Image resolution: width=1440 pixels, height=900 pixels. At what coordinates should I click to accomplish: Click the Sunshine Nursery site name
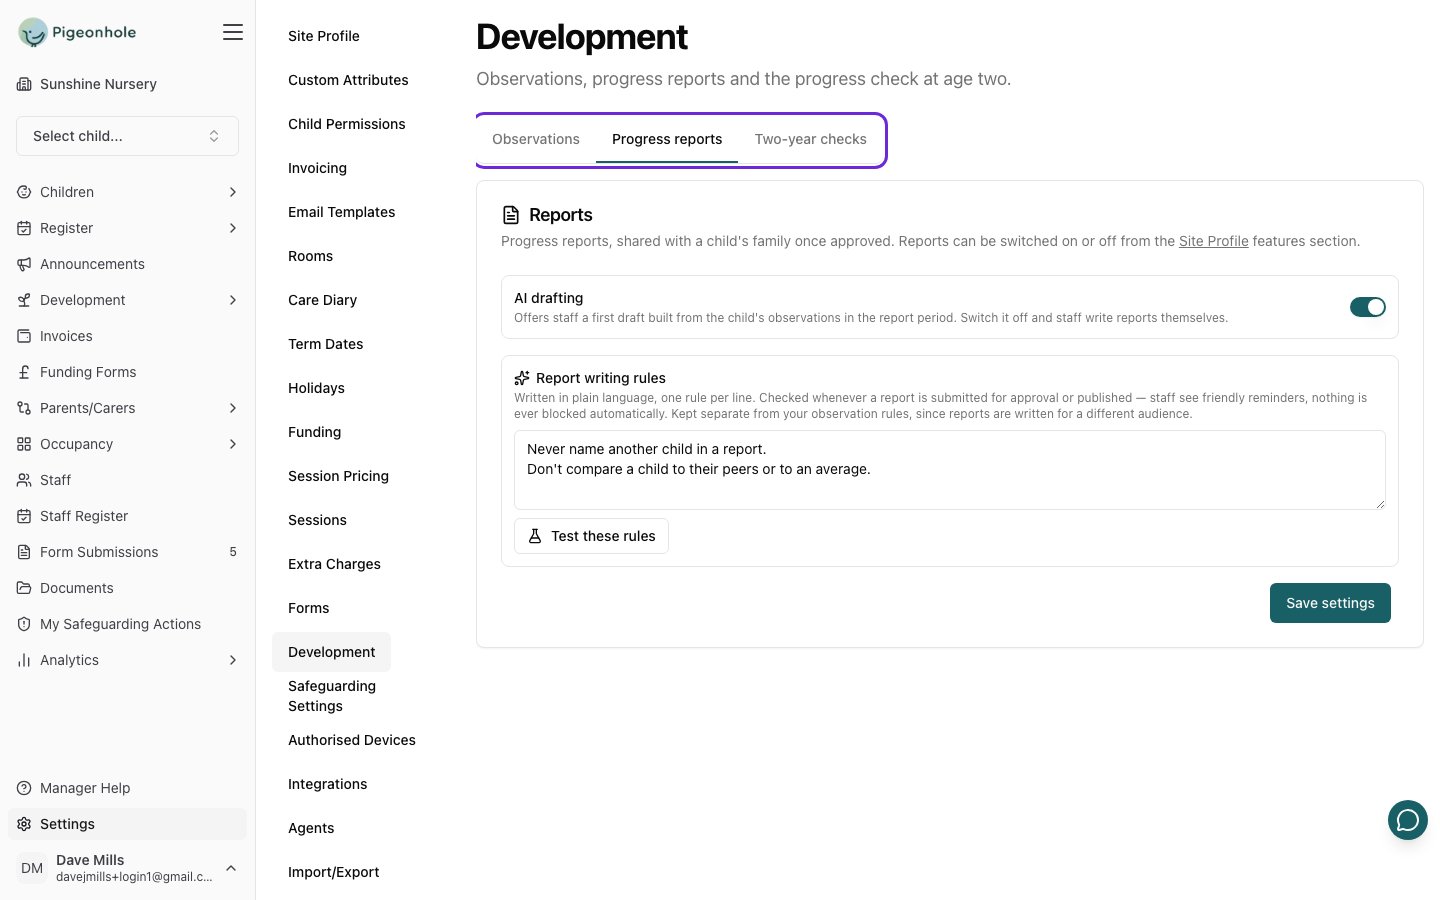[x=98, y=84]
